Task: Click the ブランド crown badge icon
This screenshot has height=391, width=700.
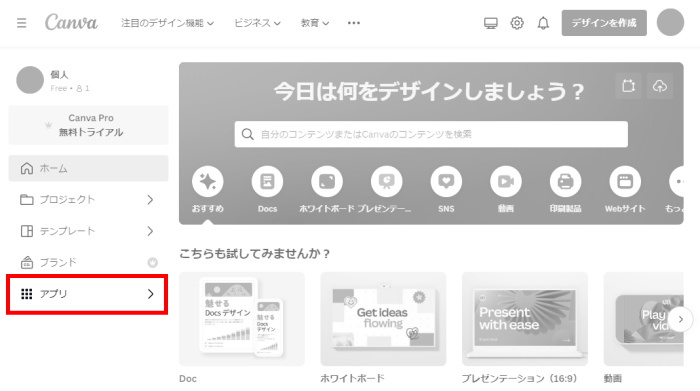Action: 153,262
